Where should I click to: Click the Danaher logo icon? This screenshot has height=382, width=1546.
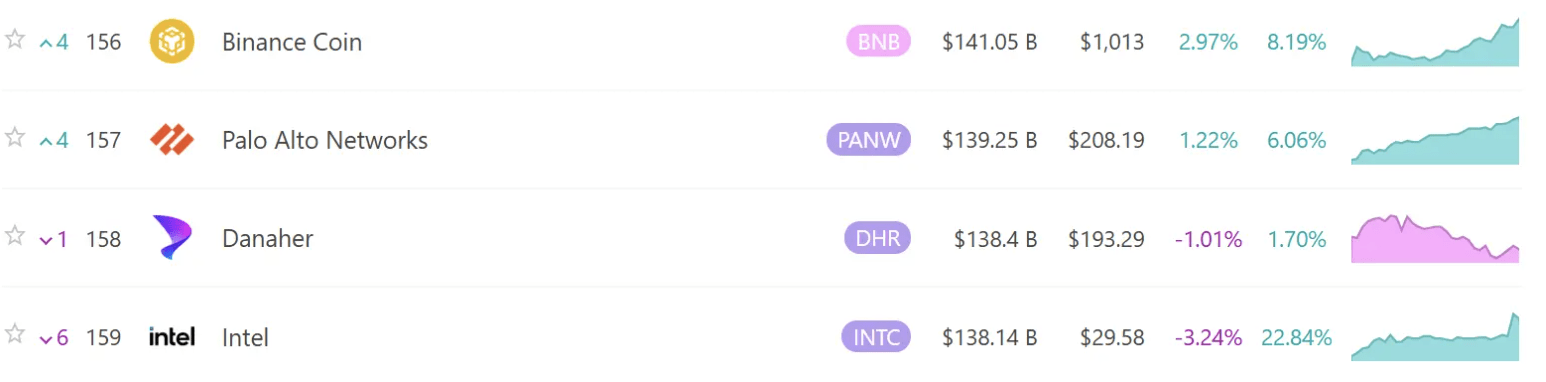pos(171,238)
